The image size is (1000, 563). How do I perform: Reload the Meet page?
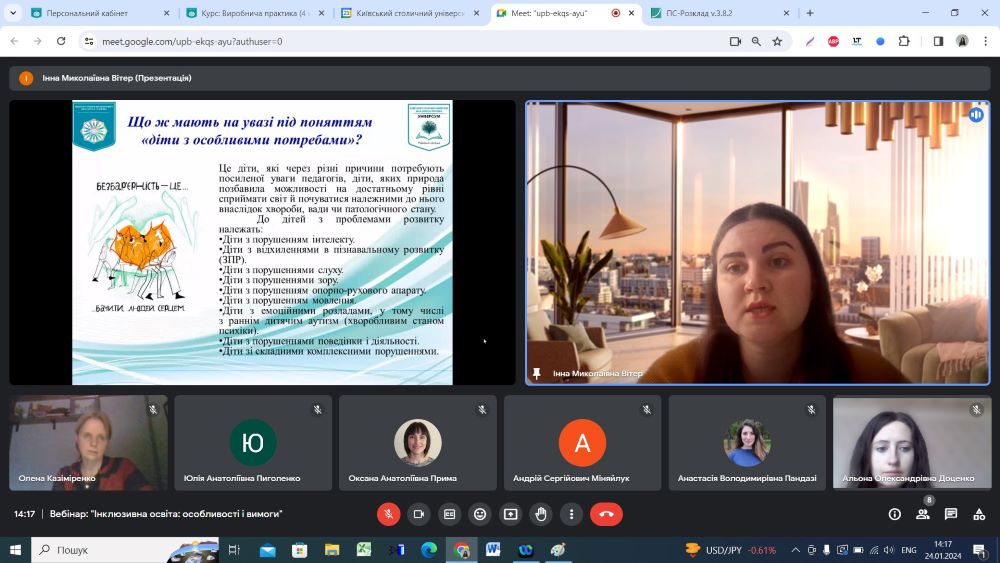(61, 41)
